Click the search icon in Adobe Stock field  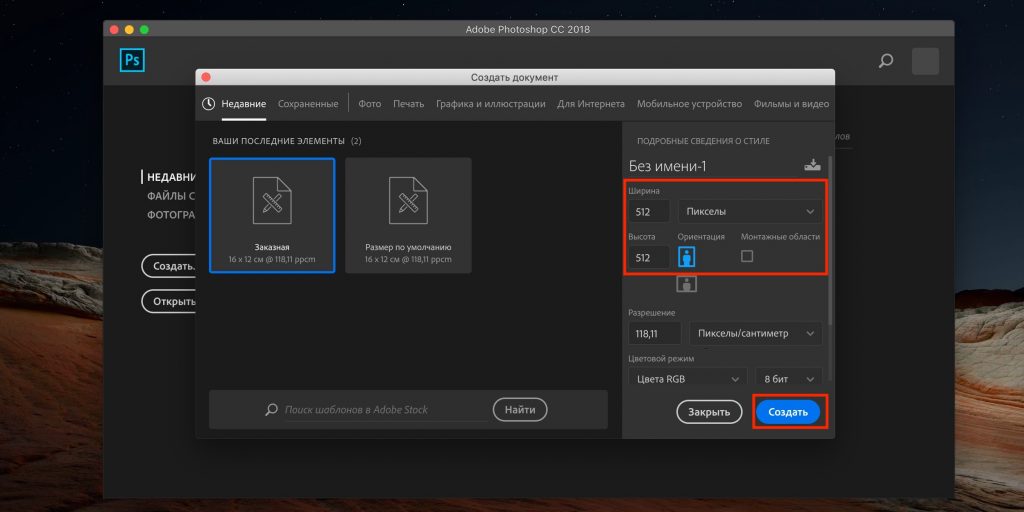(271, 410)
